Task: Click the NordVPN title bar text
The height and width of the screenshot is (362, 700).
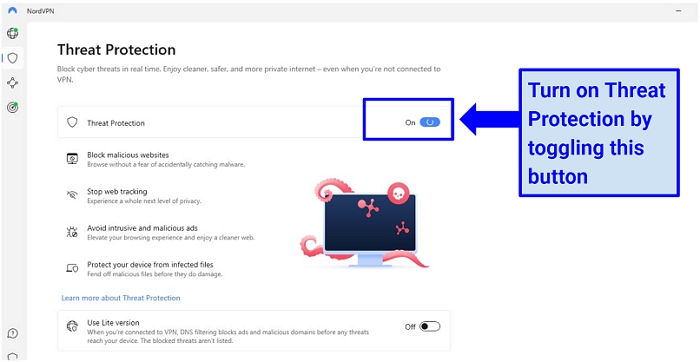Action: point(40,11)
